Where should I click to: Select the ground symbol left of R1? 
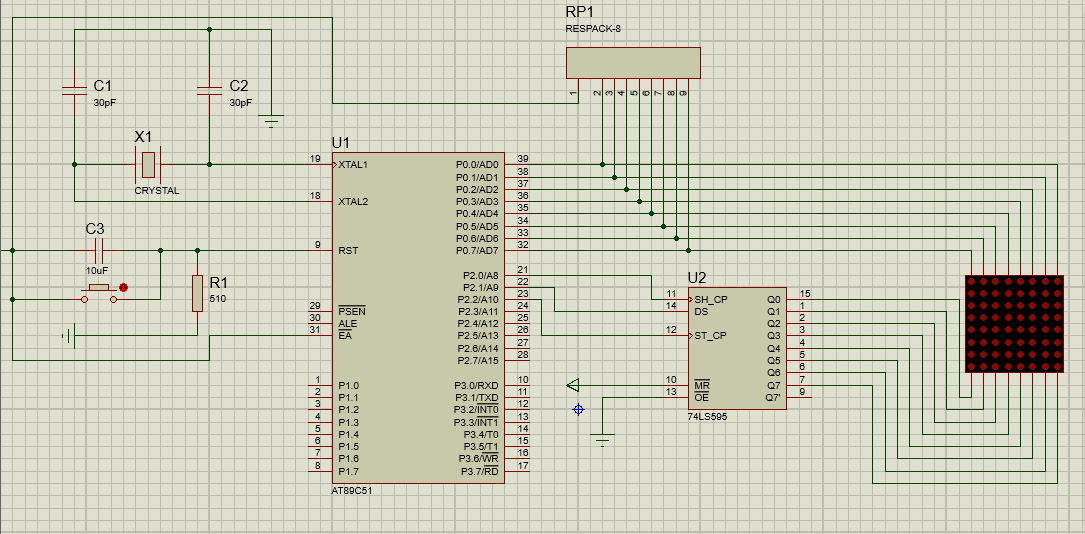68,336
